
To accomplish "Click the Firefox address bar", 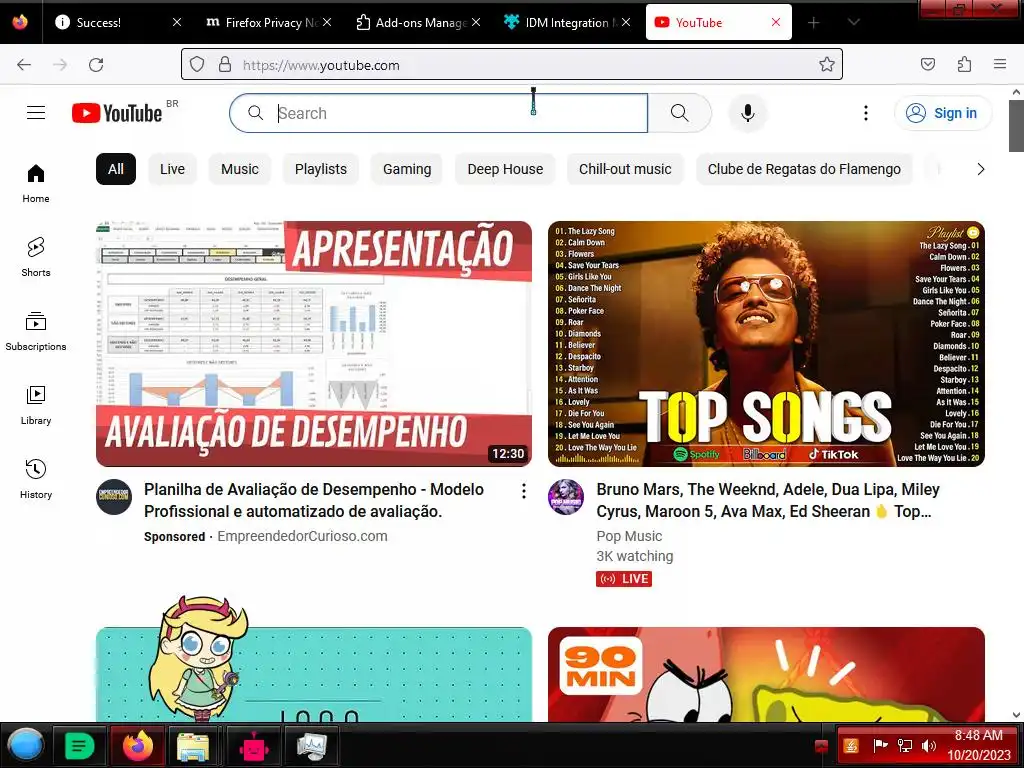I will [511, 65].
